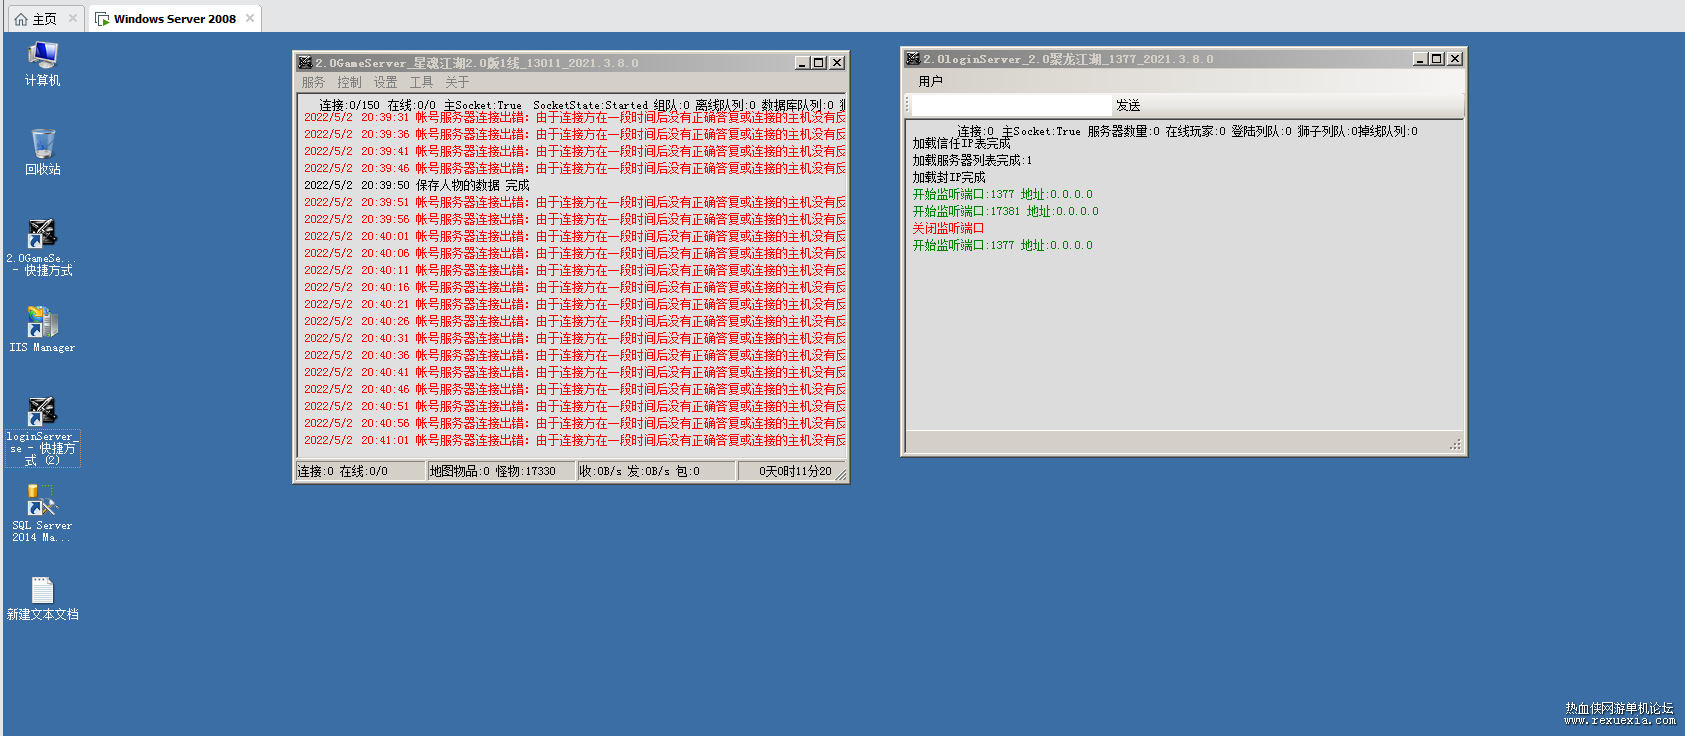Viewport: 1685px width, 736px height.
Task: Click the GameServer window title bar icon
Action: (x=305, y=62)
